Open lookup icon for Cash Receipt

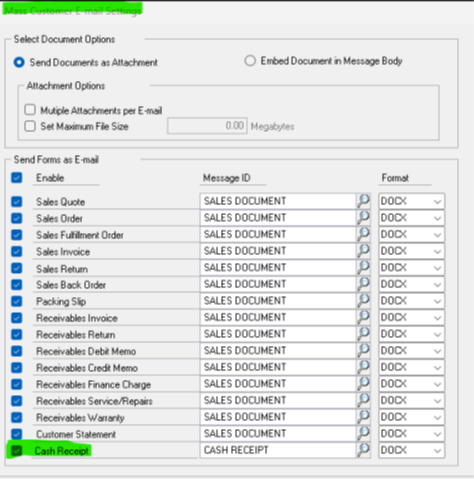click(x=363, y=450)
